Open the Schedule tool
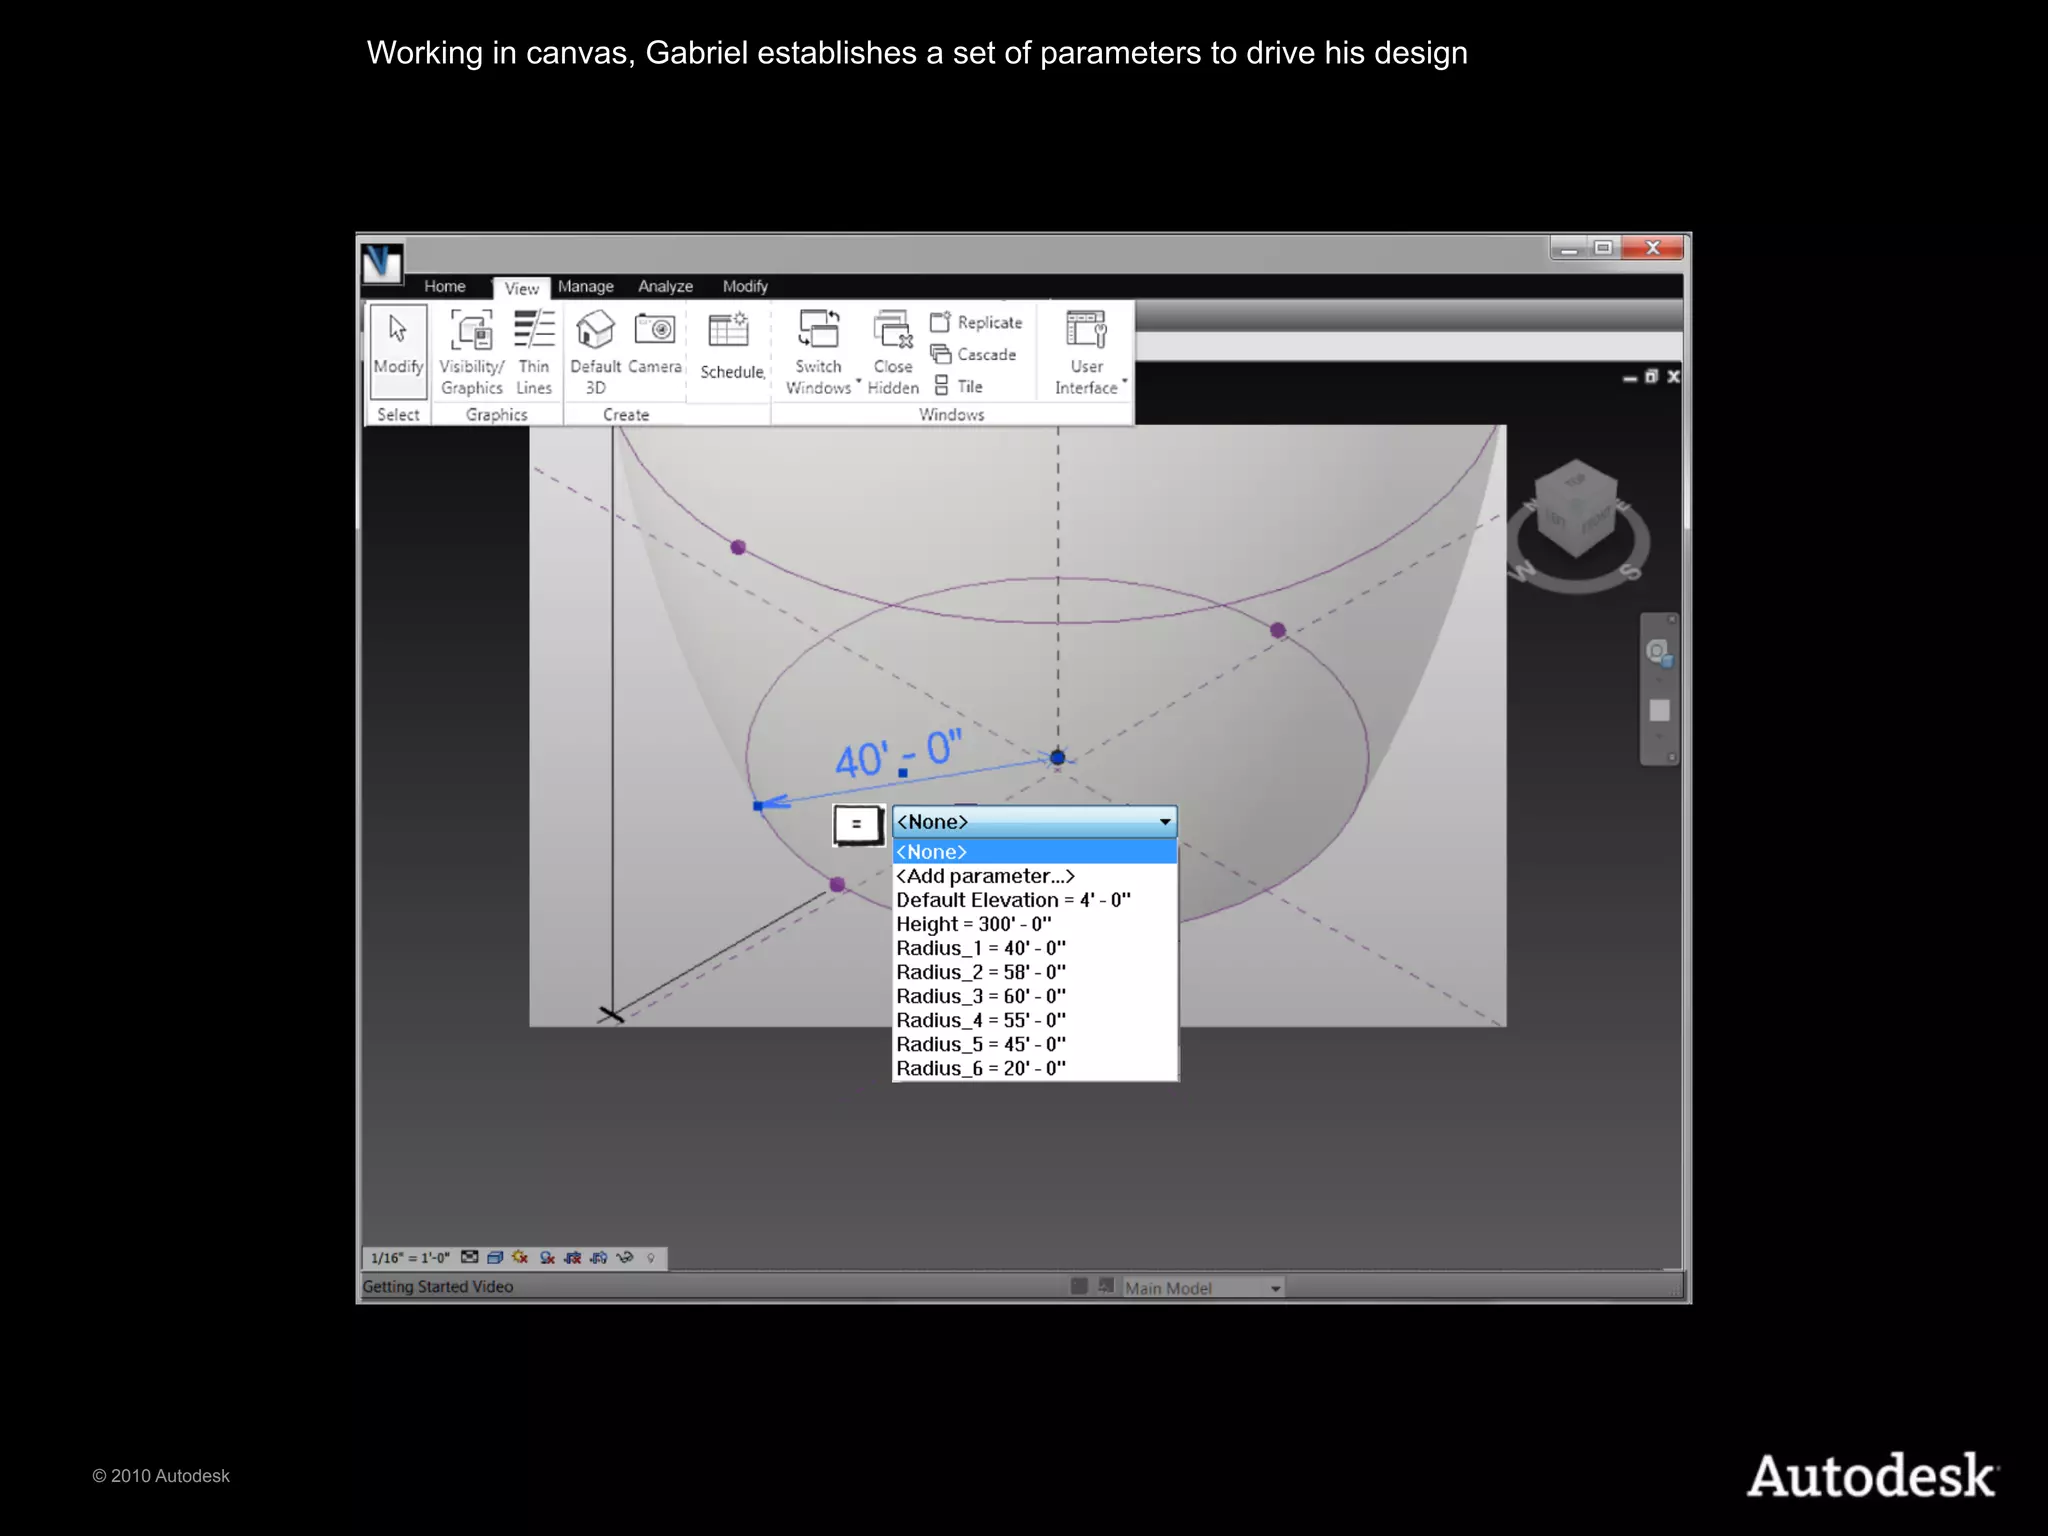 [x=732, y=346]
